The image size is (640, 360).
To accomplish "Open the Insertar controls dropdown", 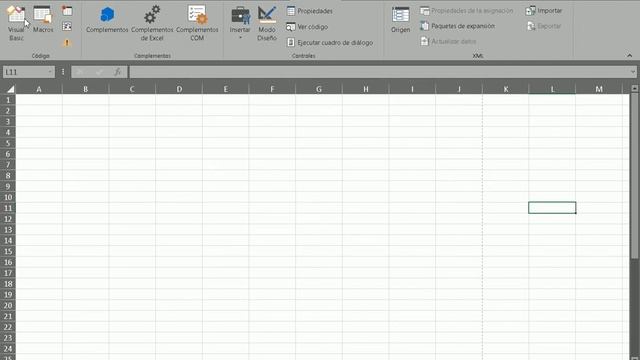I will pos(240,23).
